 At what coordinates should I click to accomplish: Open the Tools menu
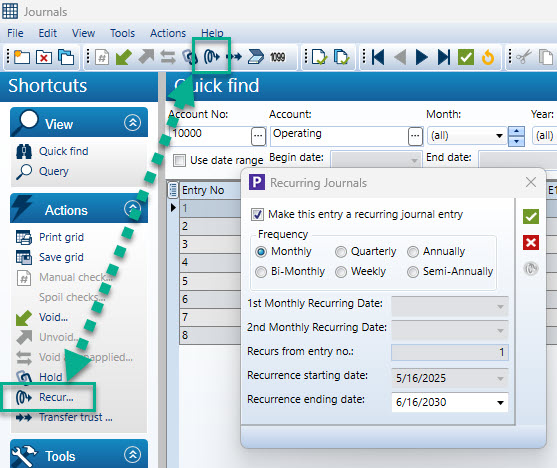point(122,33)
